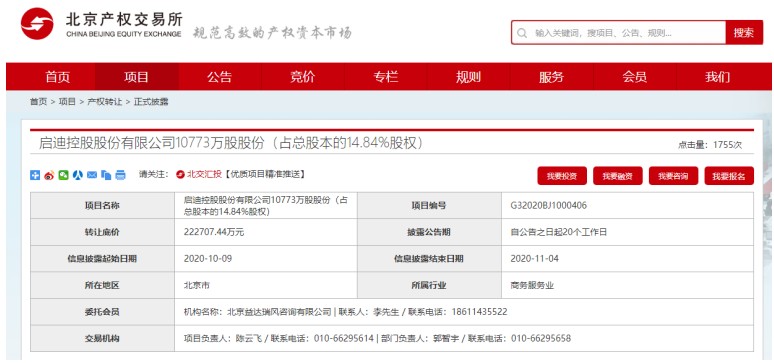Click the 披露公告期 header cell
The image size is (774, 363).
tap(429, 232)
